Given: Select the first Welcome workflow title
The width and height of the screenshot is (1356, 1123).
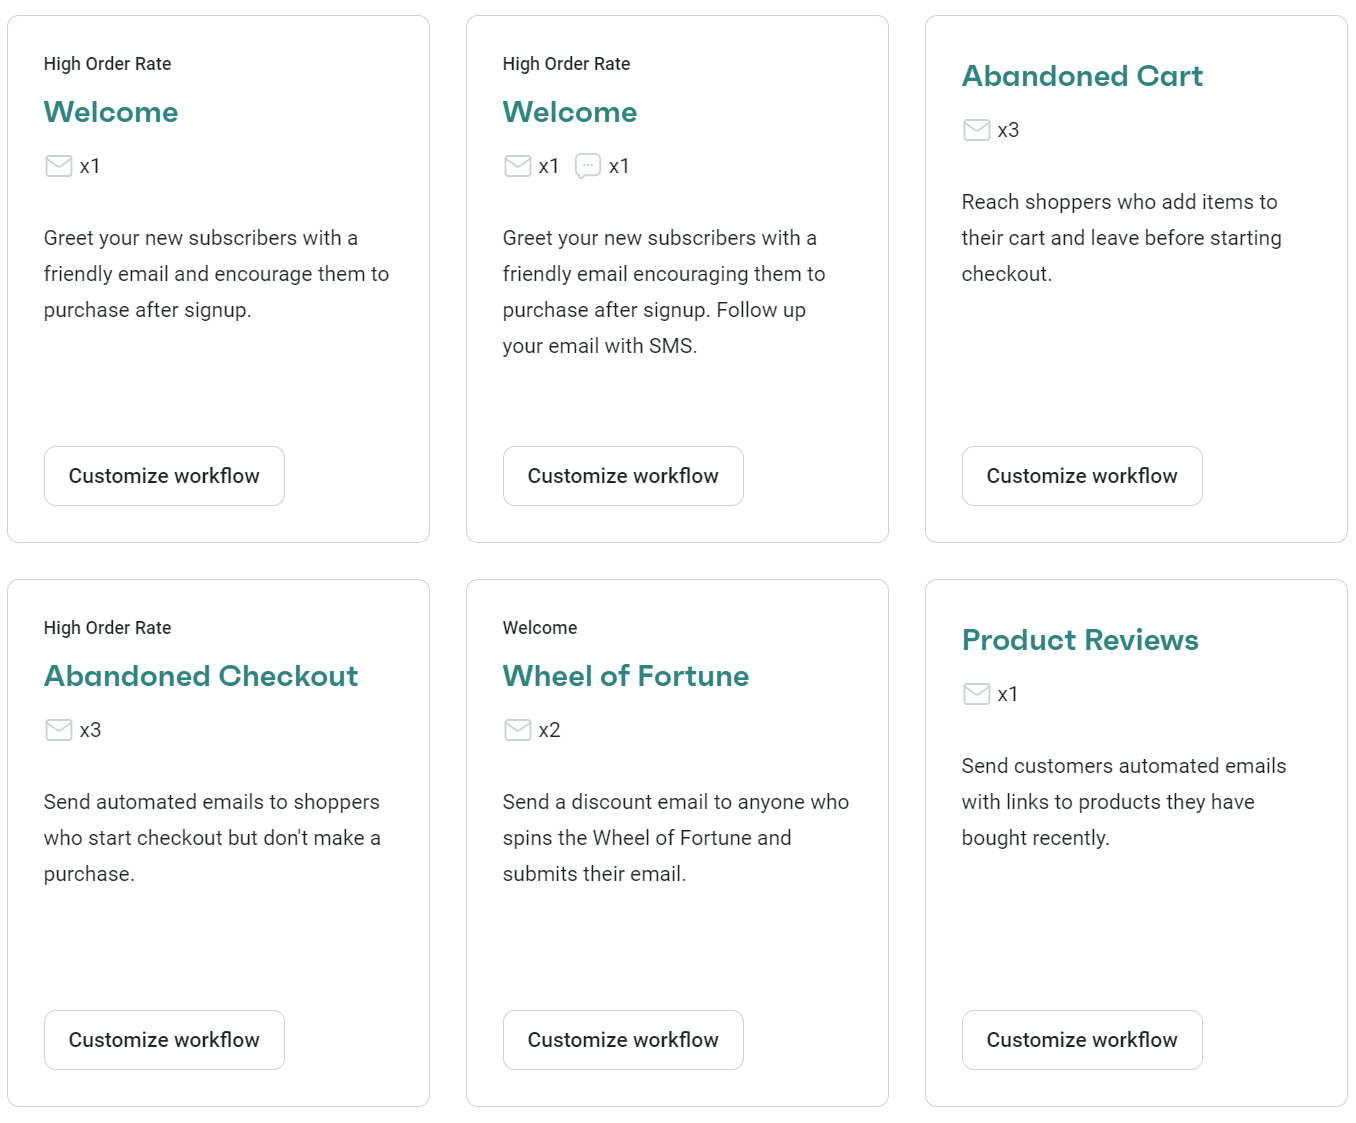Looking at the screenshot, I should point(111,112).
